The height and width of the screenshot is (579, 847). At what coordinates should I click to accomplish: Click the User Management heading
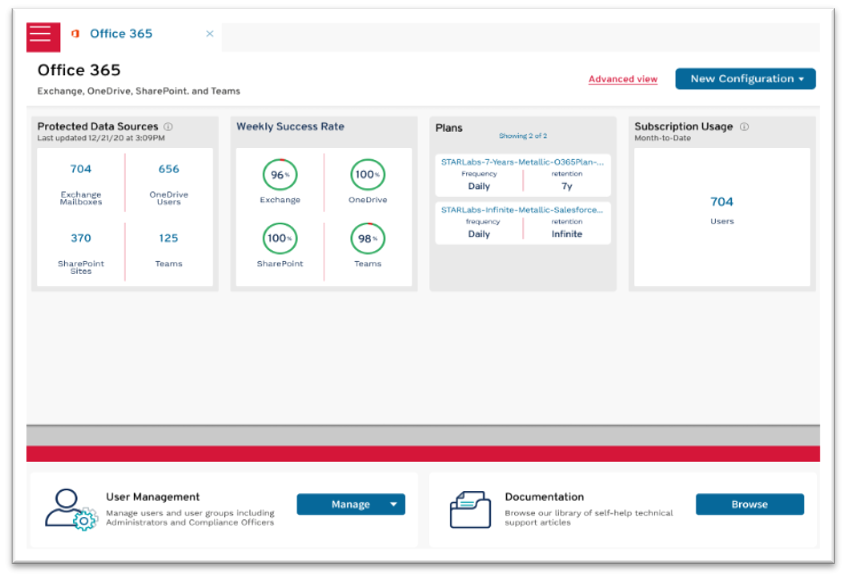(153, 497)
